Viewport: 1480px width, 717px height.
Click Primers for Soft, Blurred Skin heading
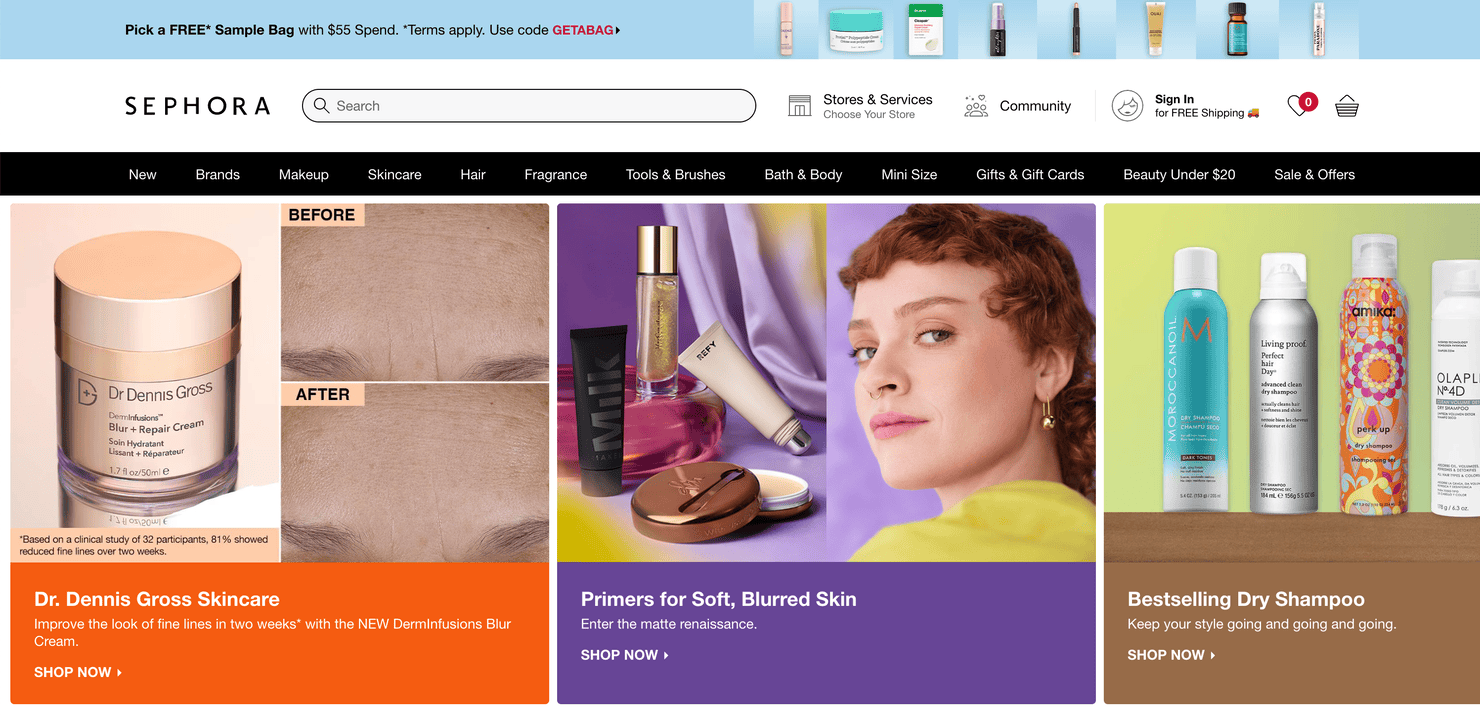(x=719, y=599)
